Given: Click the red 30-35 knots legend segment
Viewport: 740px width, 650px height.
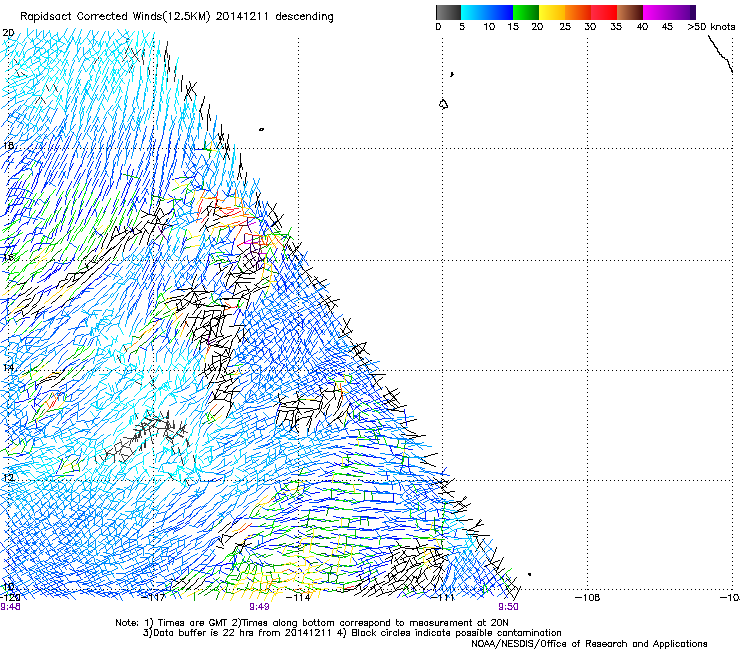Looking at the screenshot, I should click(x=604, y=12).
